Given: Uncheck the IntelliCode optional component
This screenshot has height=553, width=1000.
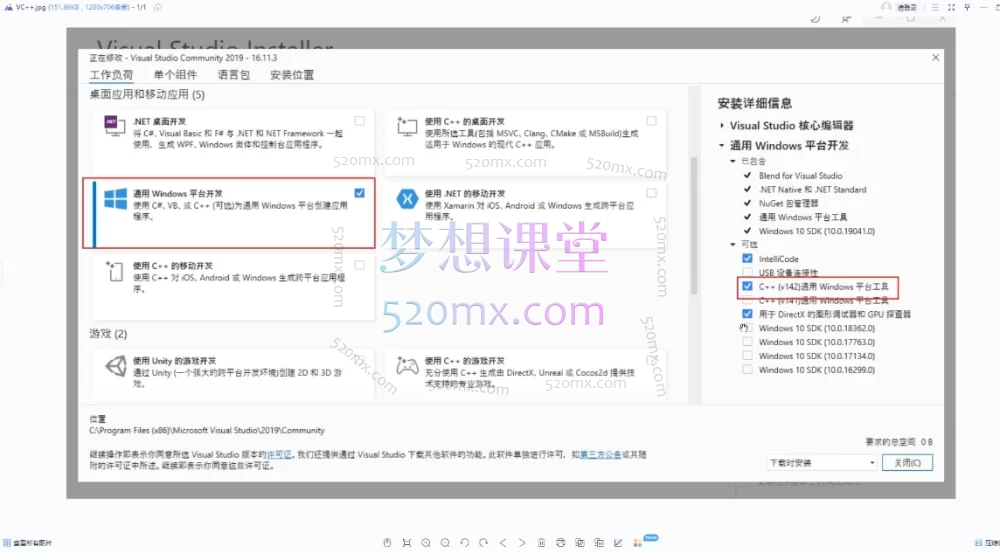Looking at the screenshot, I should coord(747,258).
